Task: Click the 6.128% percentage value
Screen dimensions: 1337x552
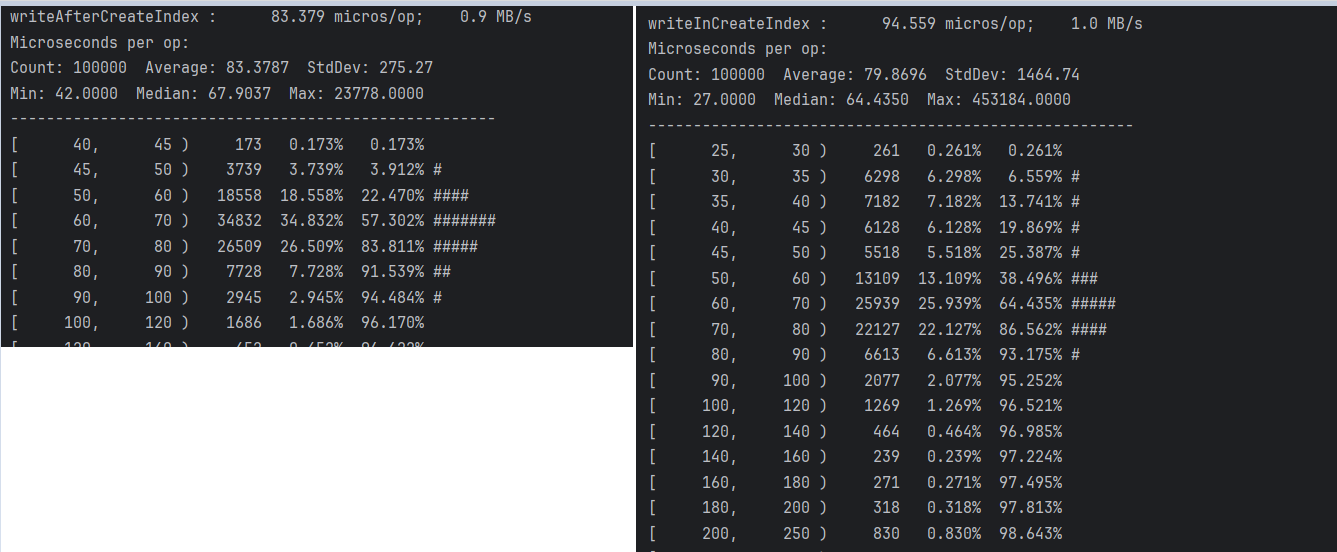Action: click(x=954, y=228)
